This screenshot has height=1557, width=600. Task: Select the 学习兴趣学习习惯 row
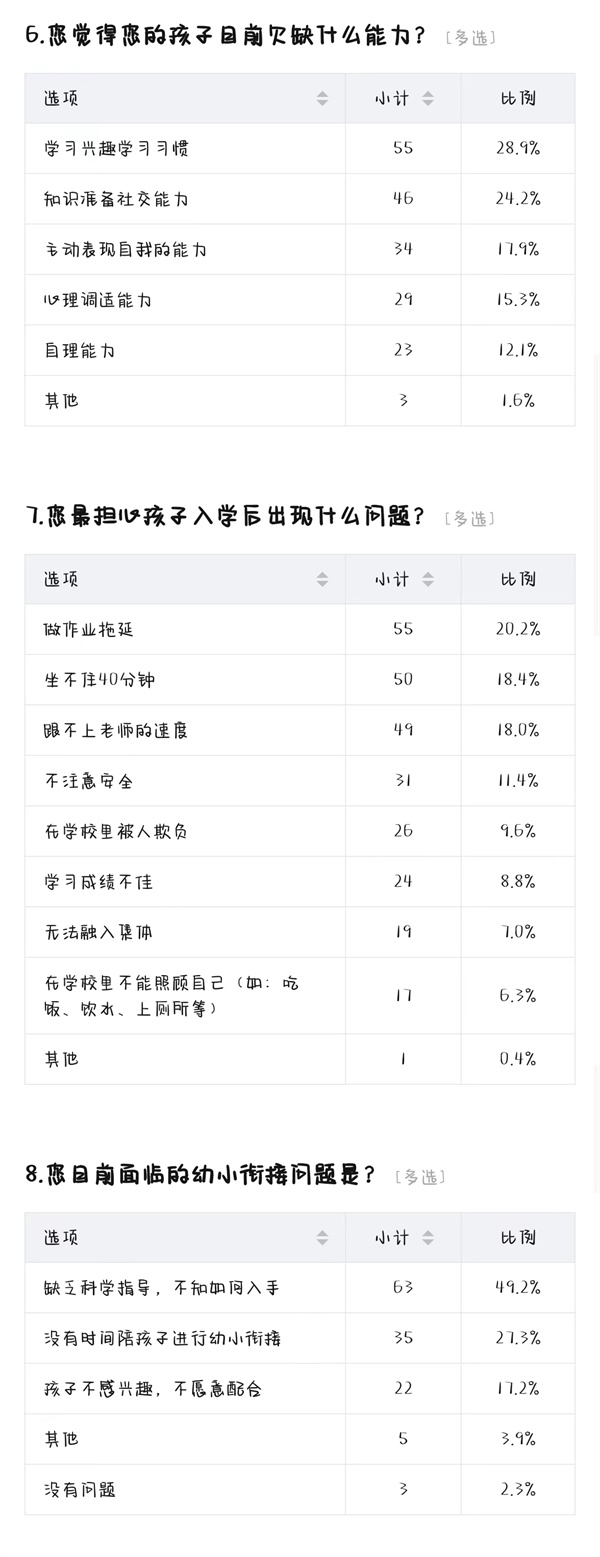300,148
